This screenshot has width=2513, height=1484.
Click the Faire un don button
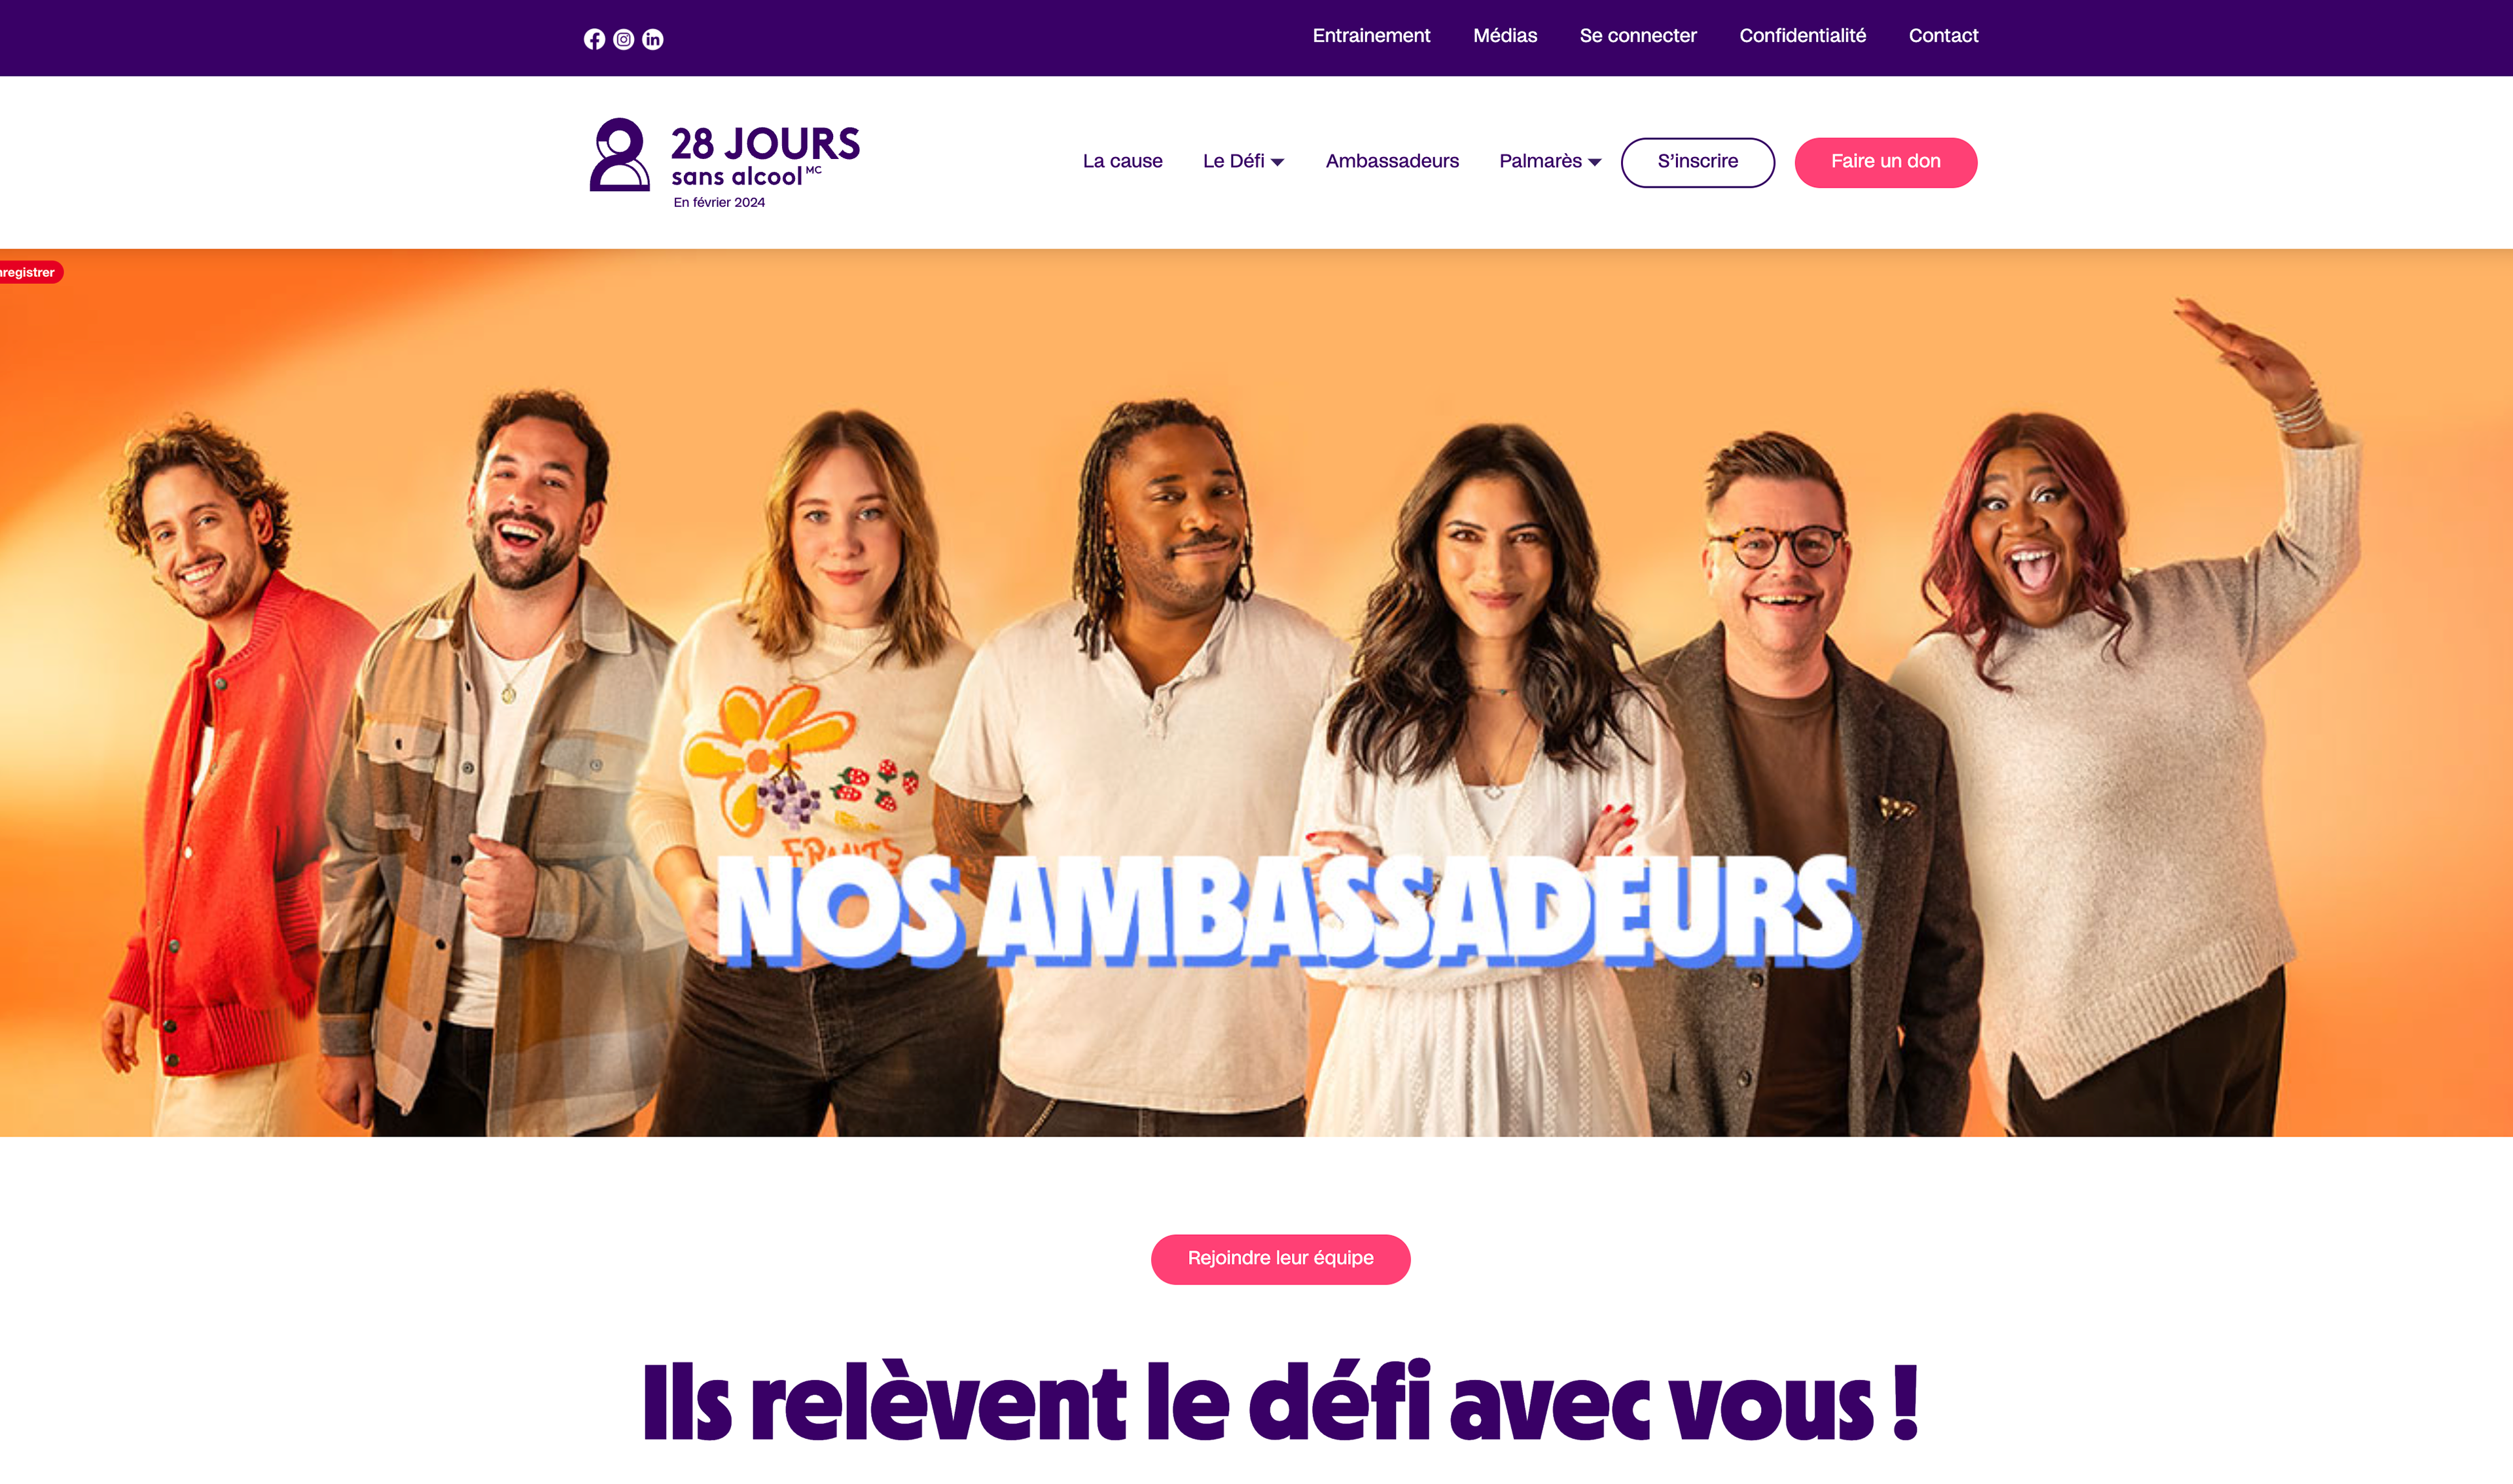click(1885, 162)
